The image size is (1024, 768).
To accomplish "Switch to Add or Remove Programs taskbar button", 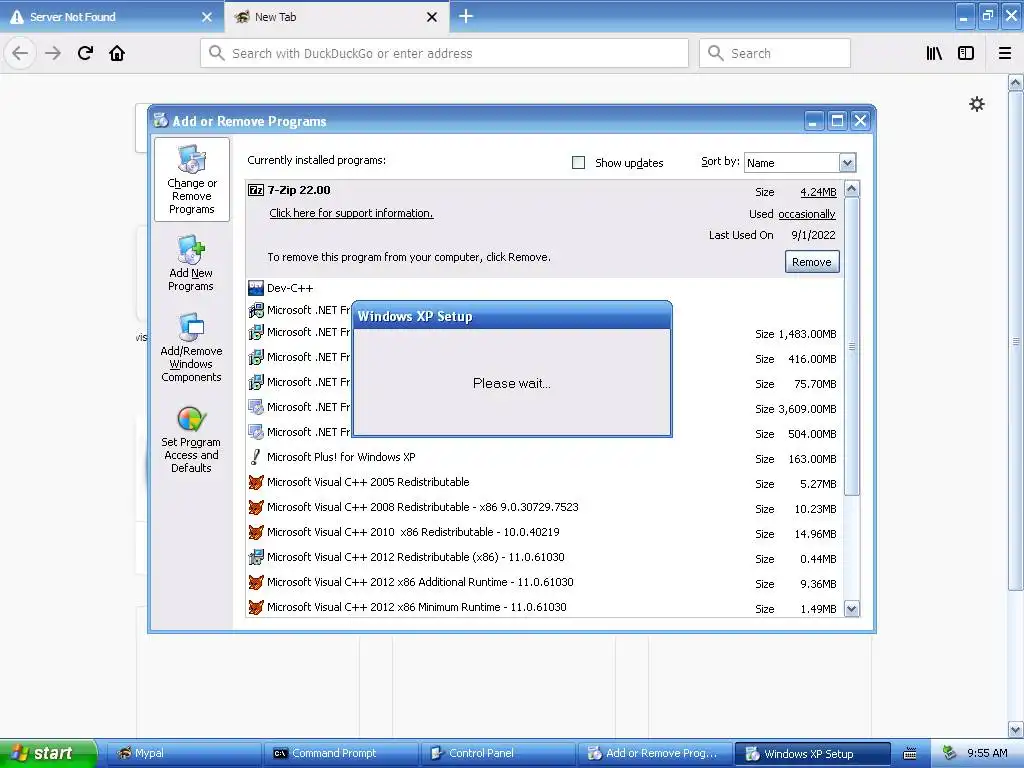I will click(x=654, y=753).
